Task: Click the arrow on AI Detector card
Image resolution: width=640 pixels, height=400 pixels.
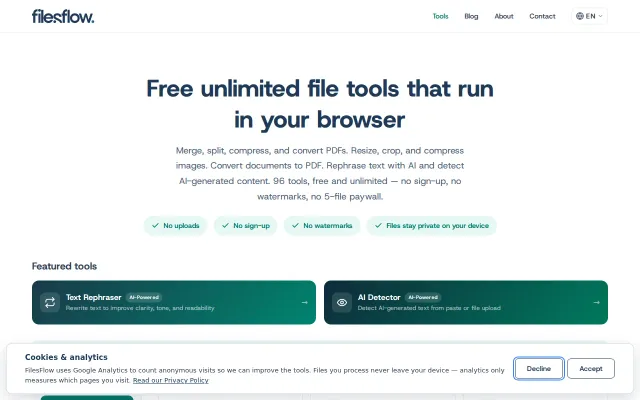Action: [597, 302]
